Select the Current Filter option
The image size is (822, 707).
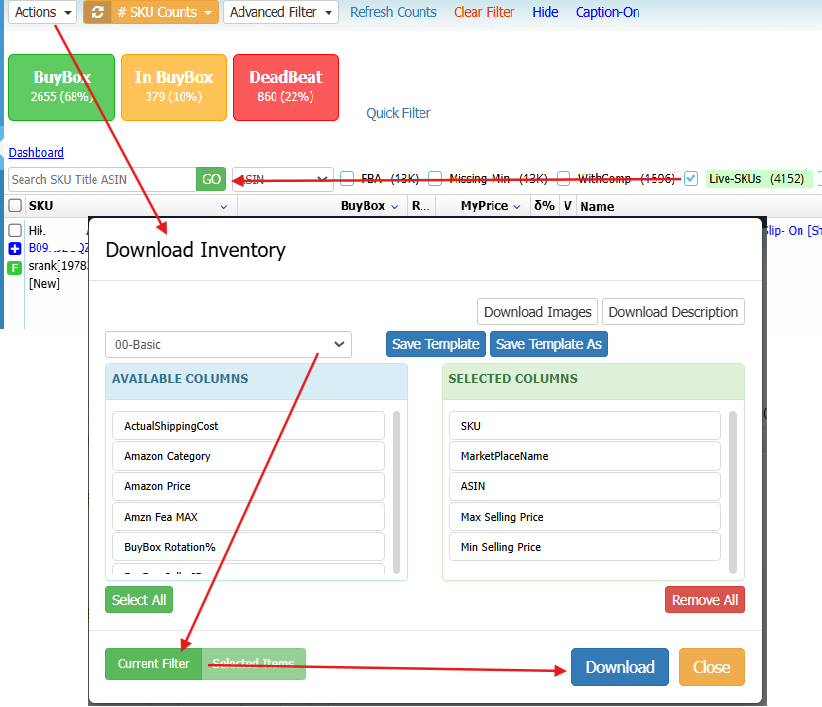[153, 664]
